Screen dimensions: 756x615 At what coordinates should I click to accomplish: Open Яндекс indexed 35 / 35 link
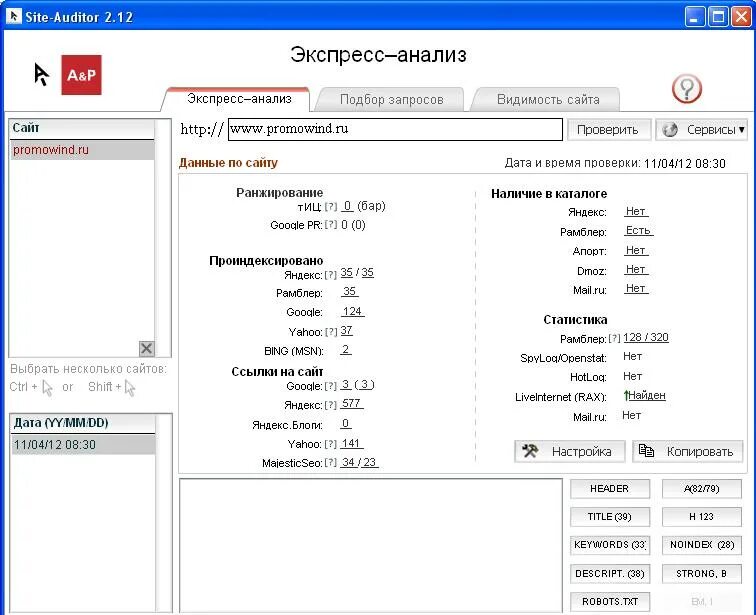pos(357,273)
